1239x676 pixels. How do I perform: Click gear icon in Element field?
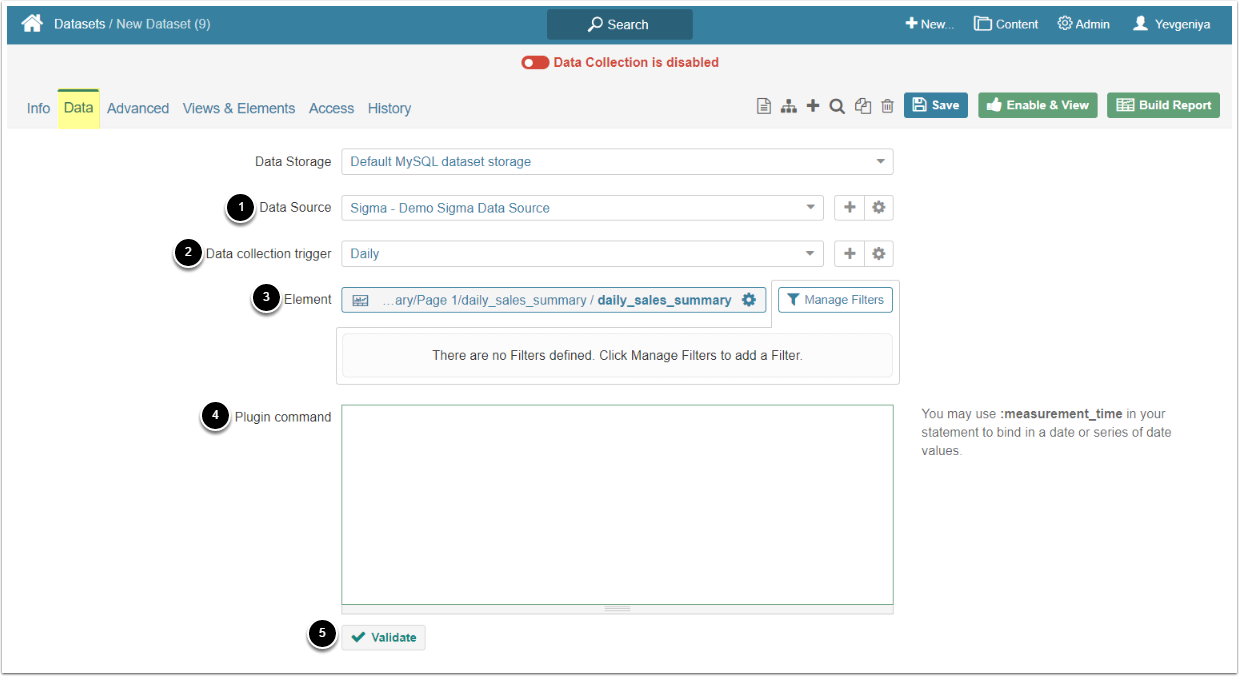pyautogui.click(x=748, y=300)
